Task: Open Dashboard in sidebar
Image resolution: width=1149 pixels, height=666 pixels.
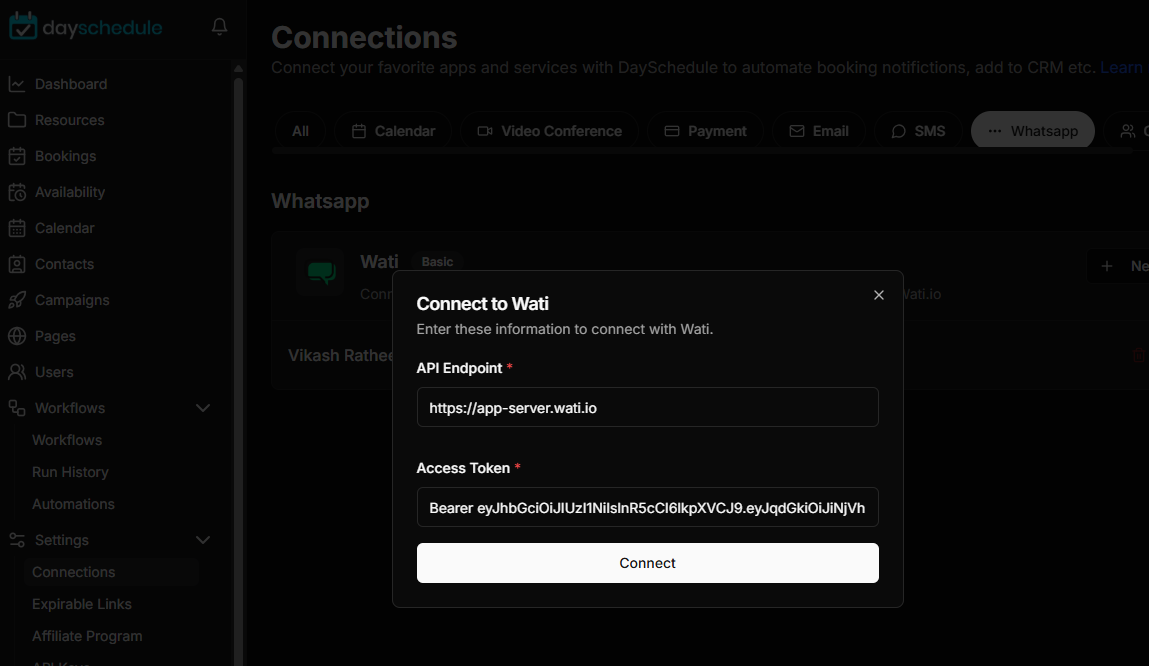Action: [x=71, y=84]
